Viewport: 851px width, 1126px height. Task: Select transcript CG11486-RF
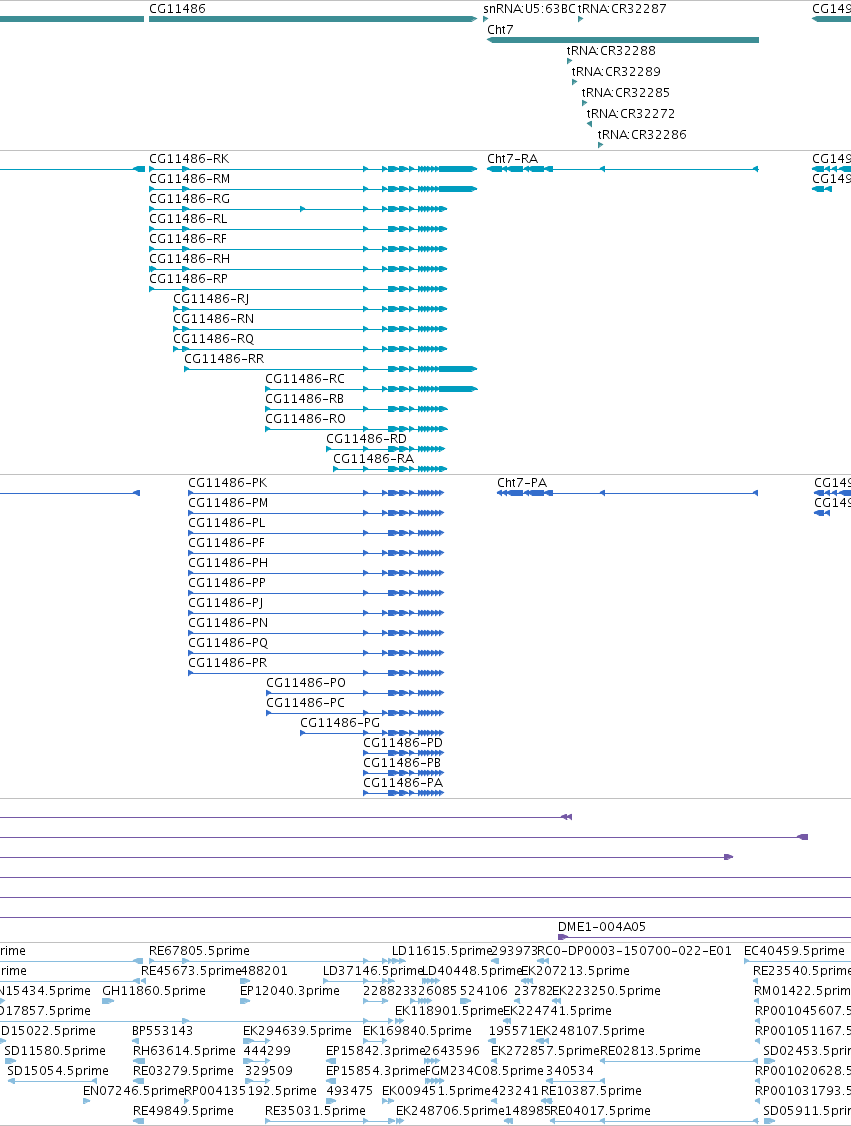click(187, 239)
